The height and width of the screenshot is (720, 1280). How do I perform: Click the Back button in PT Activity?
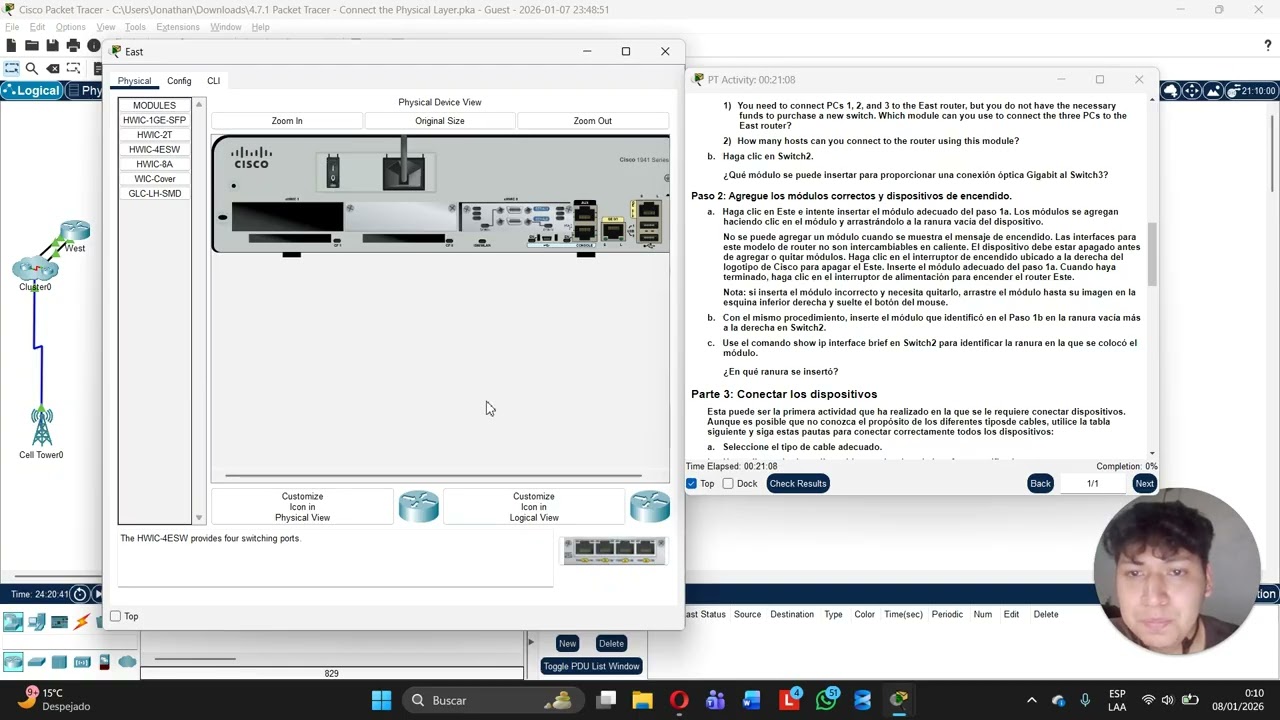(1040, 483)
